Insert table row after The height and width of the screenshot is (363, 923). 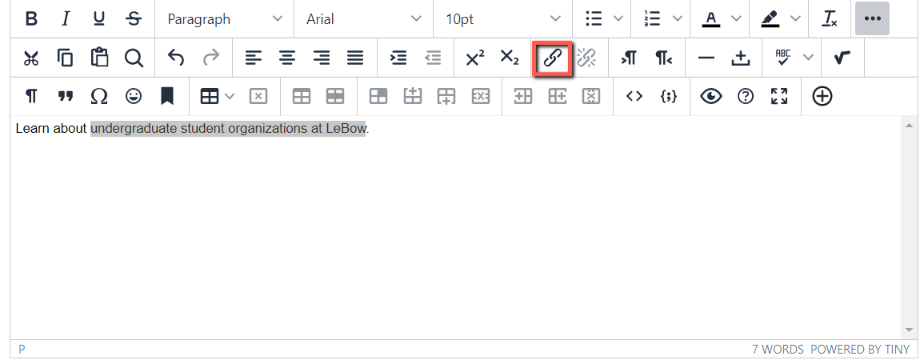[x=447, y=96]
